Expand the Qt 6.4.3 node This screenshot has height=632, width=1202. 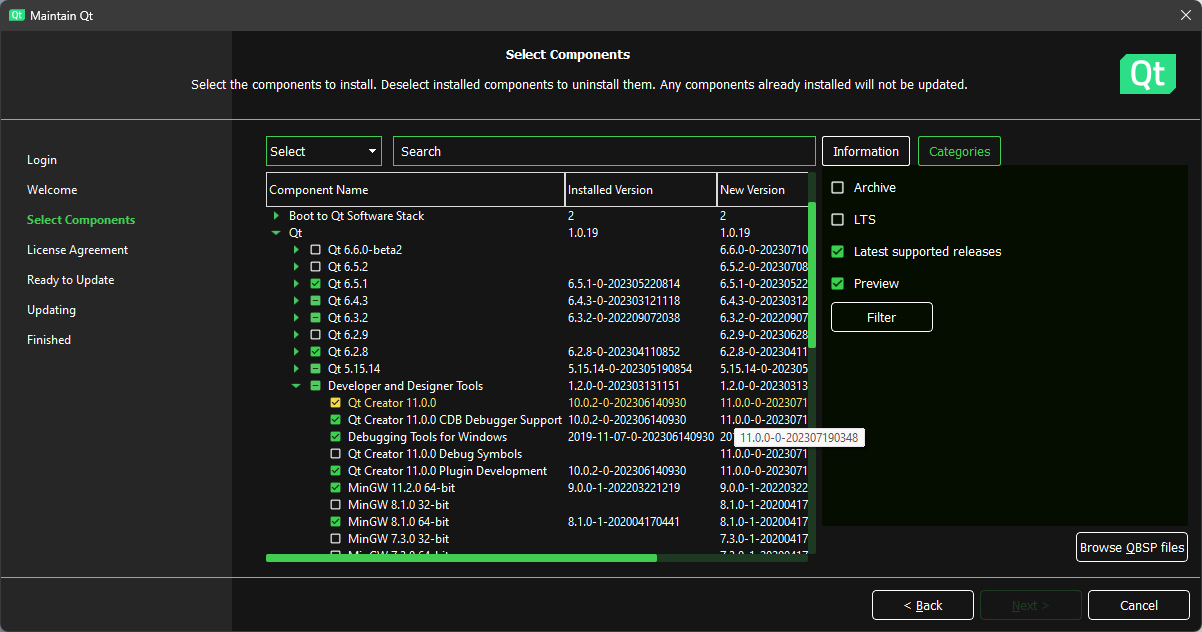pyautogui.click(x=296, y=301)
